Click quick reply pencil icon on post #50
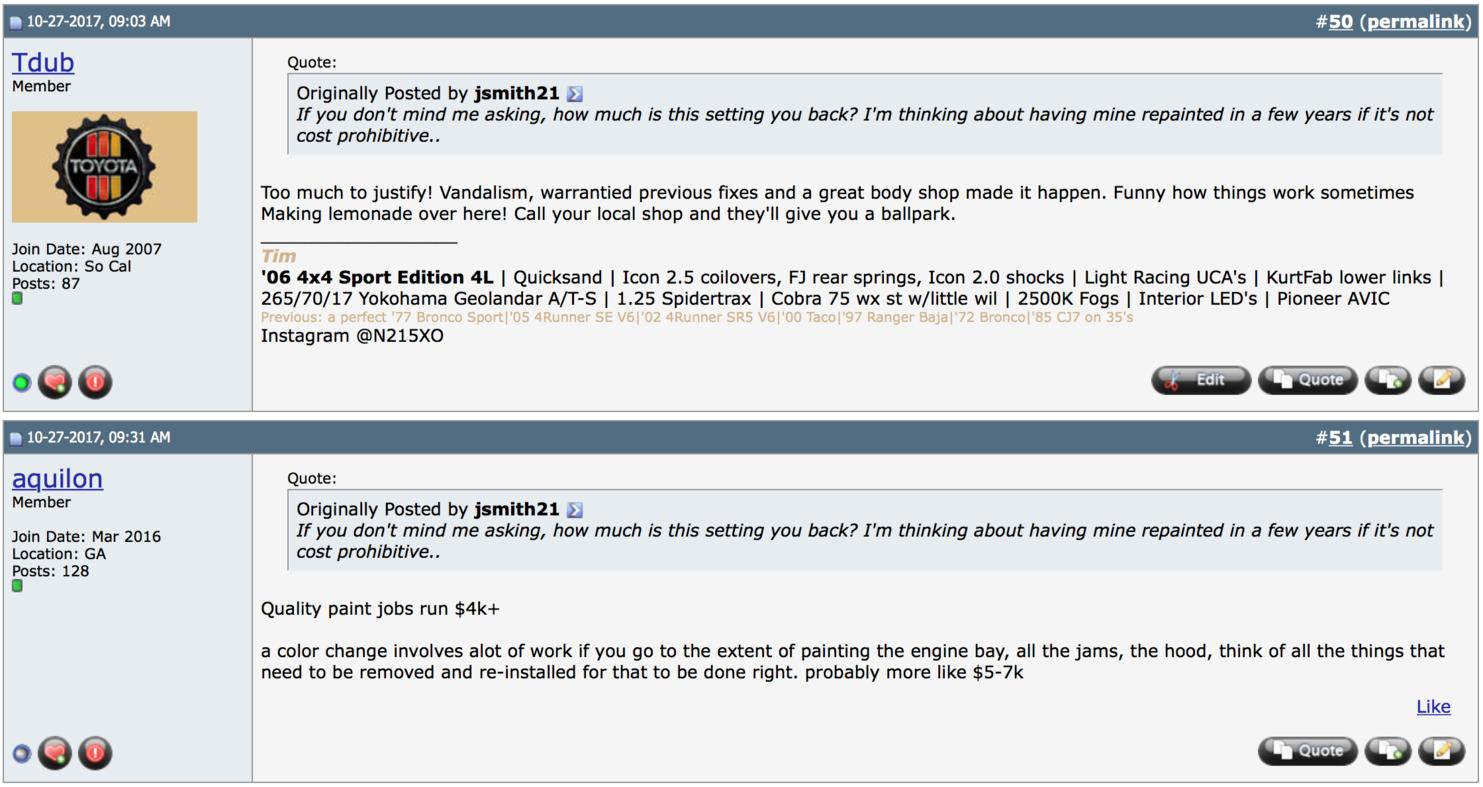Screen dimensions: 1483x787 click(x=1441, y=380)
